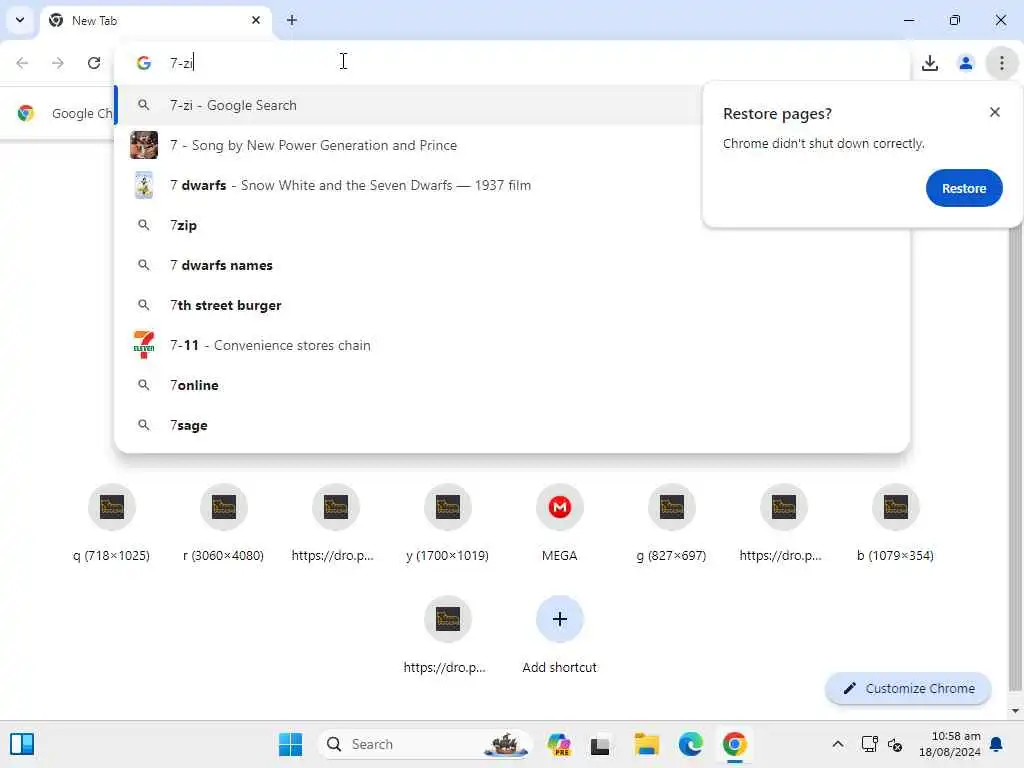Open the Windows Start menu
The image size is (1024, 768).
tap(291, 744)
